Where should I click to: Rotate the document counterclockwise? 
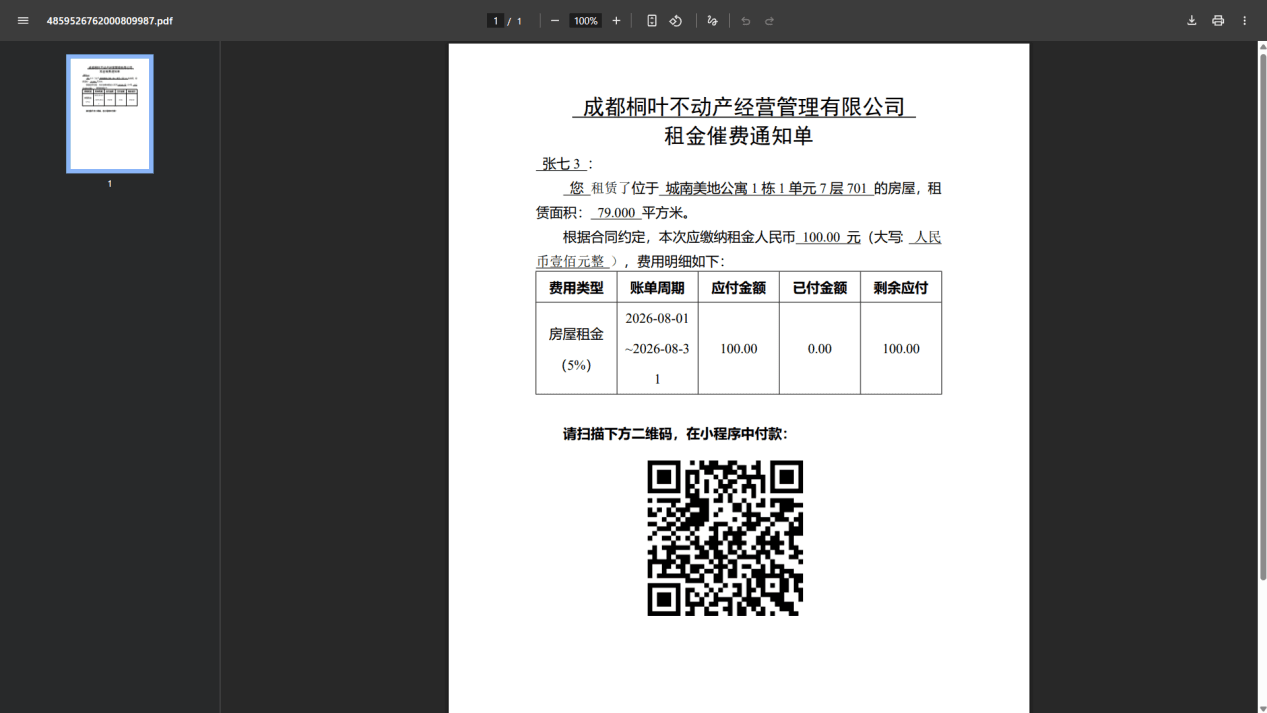676,20
